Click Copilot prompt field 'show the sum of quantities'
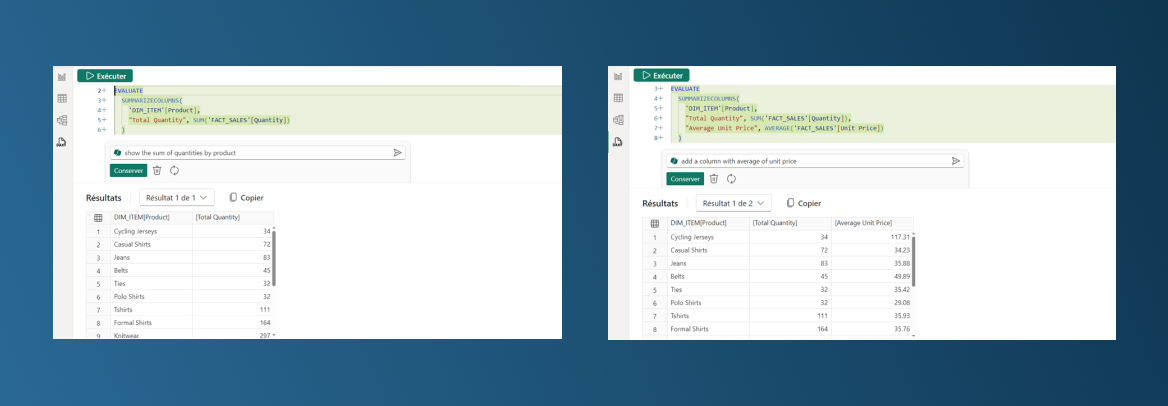 coord(250,153)
